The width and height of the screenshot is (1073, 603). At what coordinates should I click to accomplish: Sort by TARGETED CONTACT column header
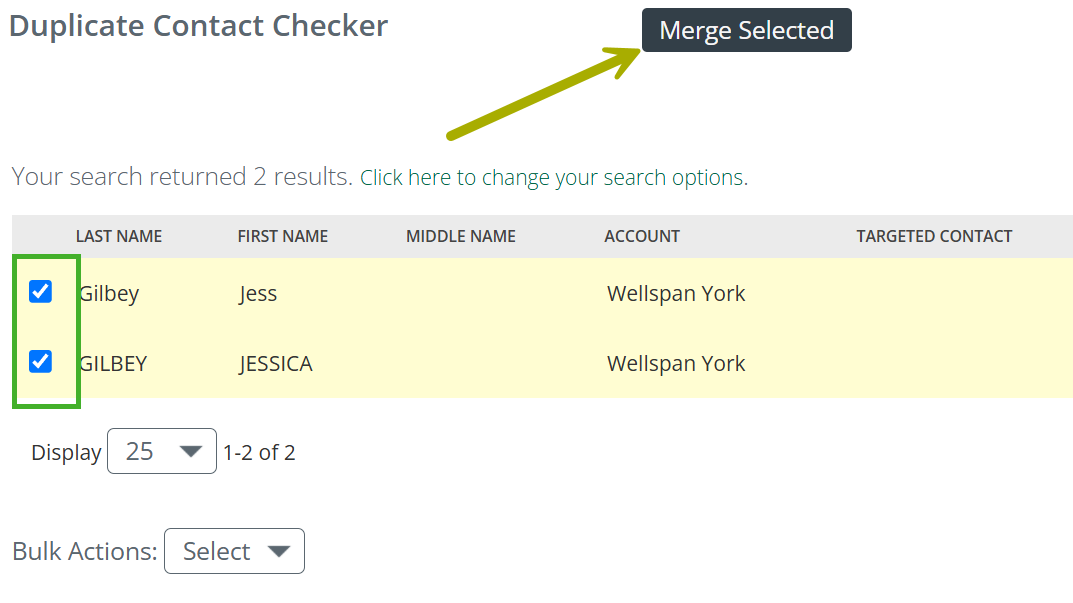coord(934,236)
